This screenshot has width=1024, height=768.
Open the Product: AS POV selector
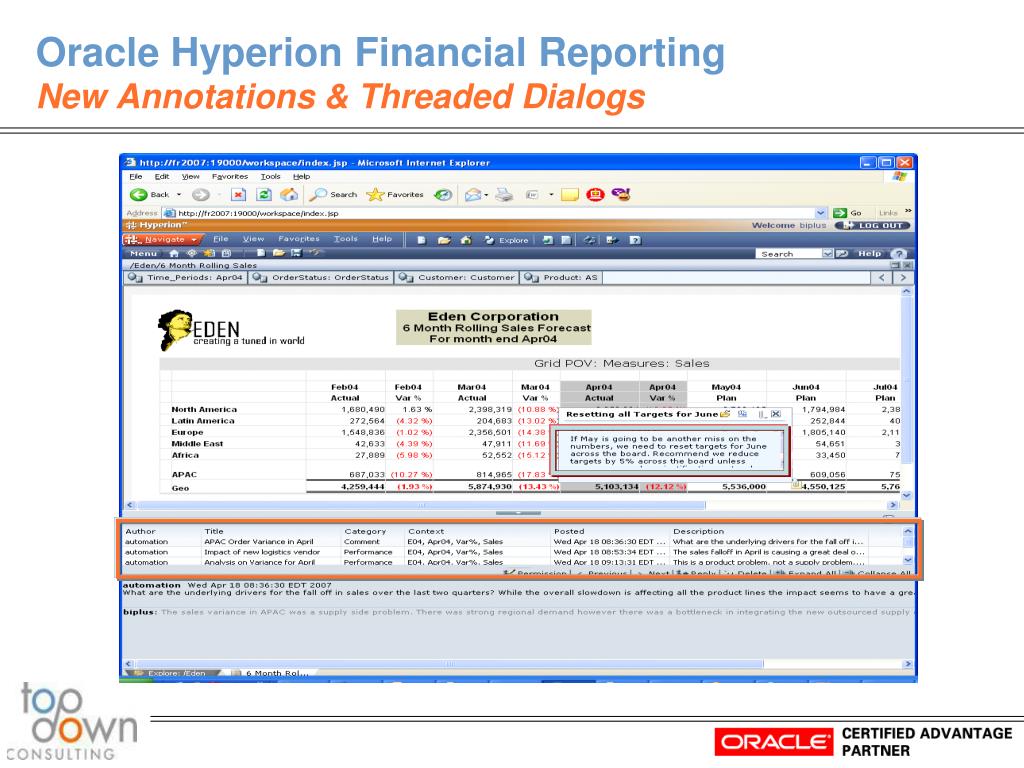(561, 278)
